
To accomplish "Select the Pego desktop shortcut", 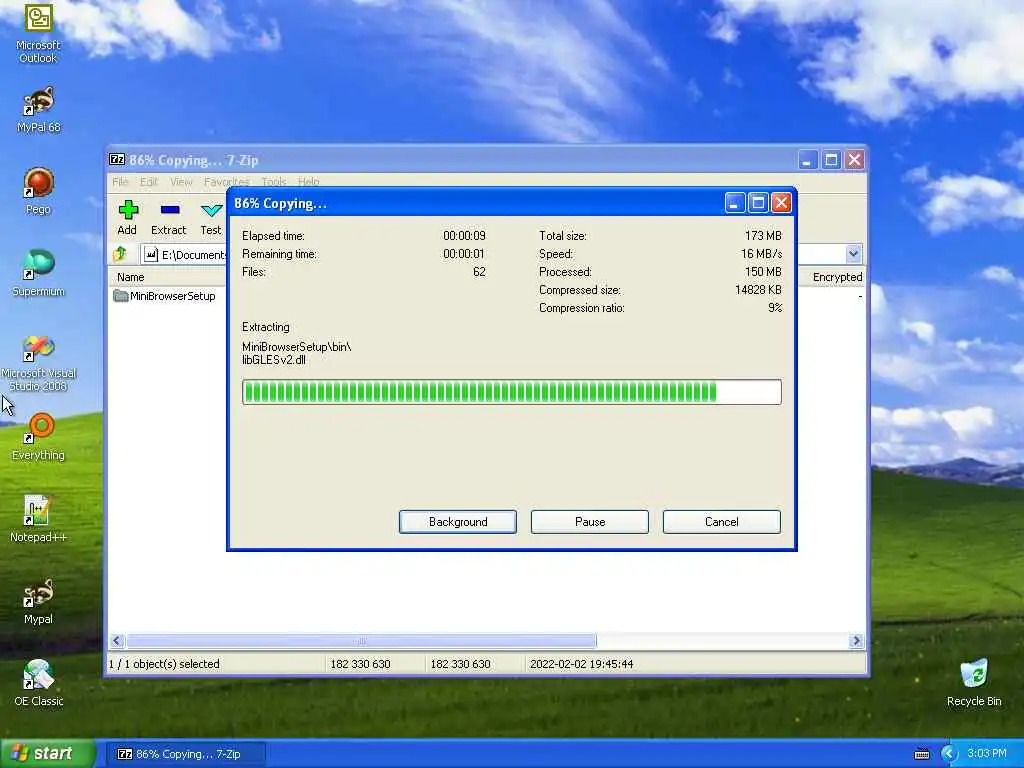I will click(38, 191).
